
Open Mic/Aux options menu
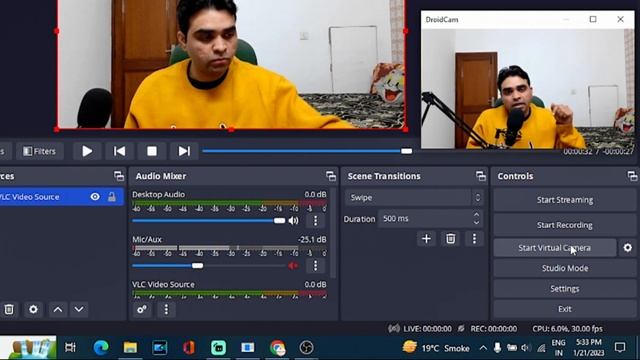pyautogui.click(x=315, y=266)
